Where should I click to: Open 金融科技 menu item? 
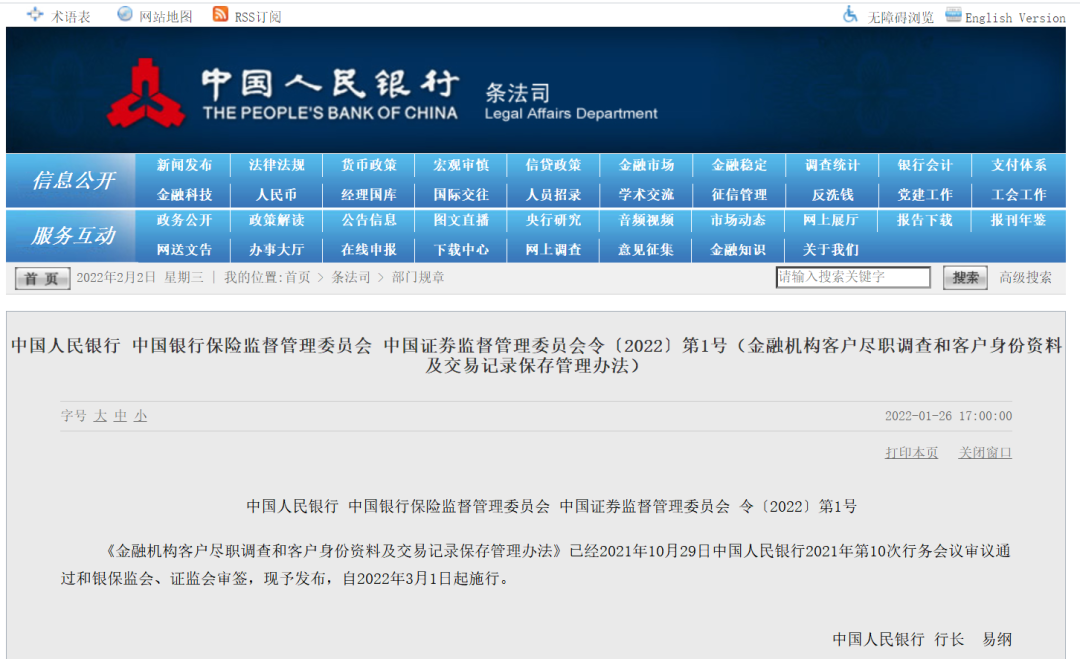184,195
